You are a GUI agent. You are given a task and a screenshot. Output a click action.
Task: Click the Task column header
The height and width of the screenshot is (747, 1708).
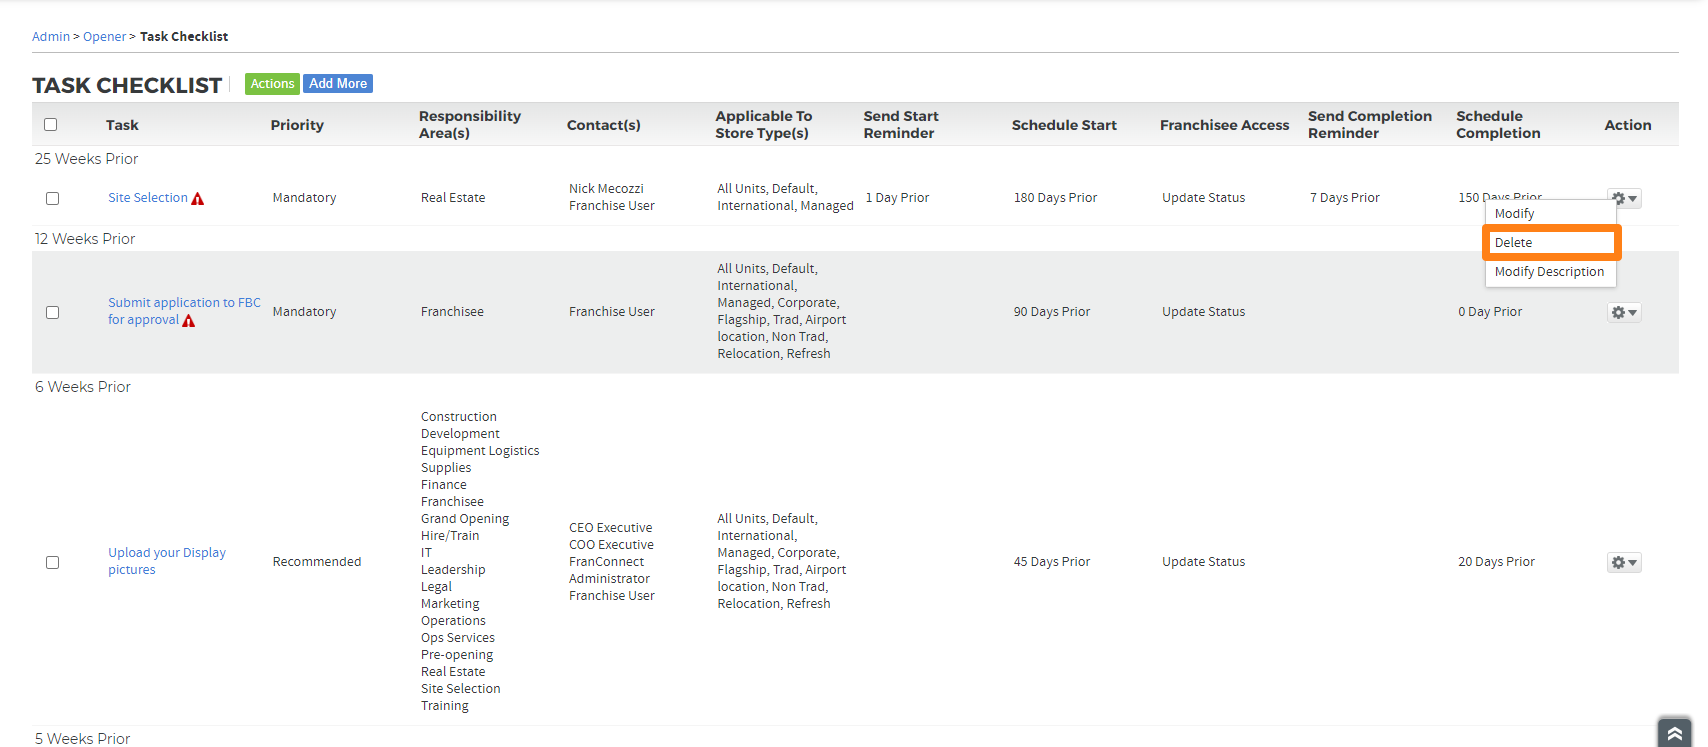tap(122, 125)
